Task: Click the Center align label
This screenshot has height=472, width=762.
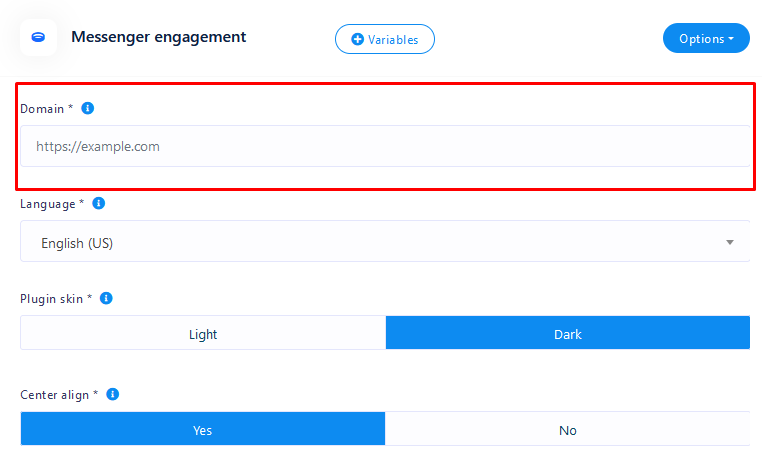Action: coord(59,394)
